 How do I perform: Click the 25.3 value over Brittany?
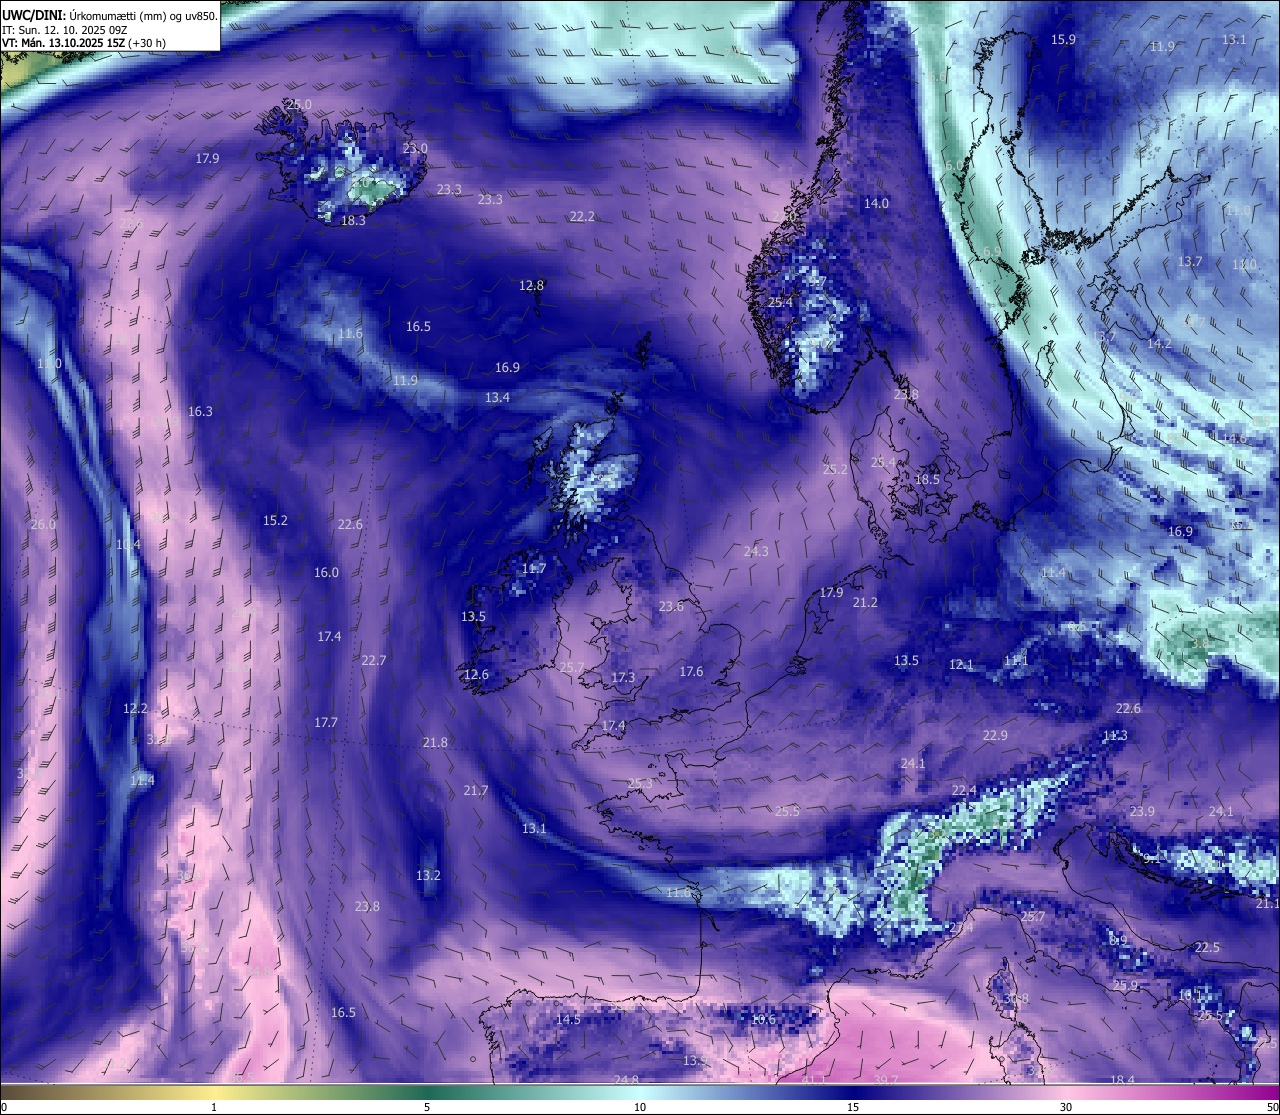pyautogui.click(x=640, y=783)
